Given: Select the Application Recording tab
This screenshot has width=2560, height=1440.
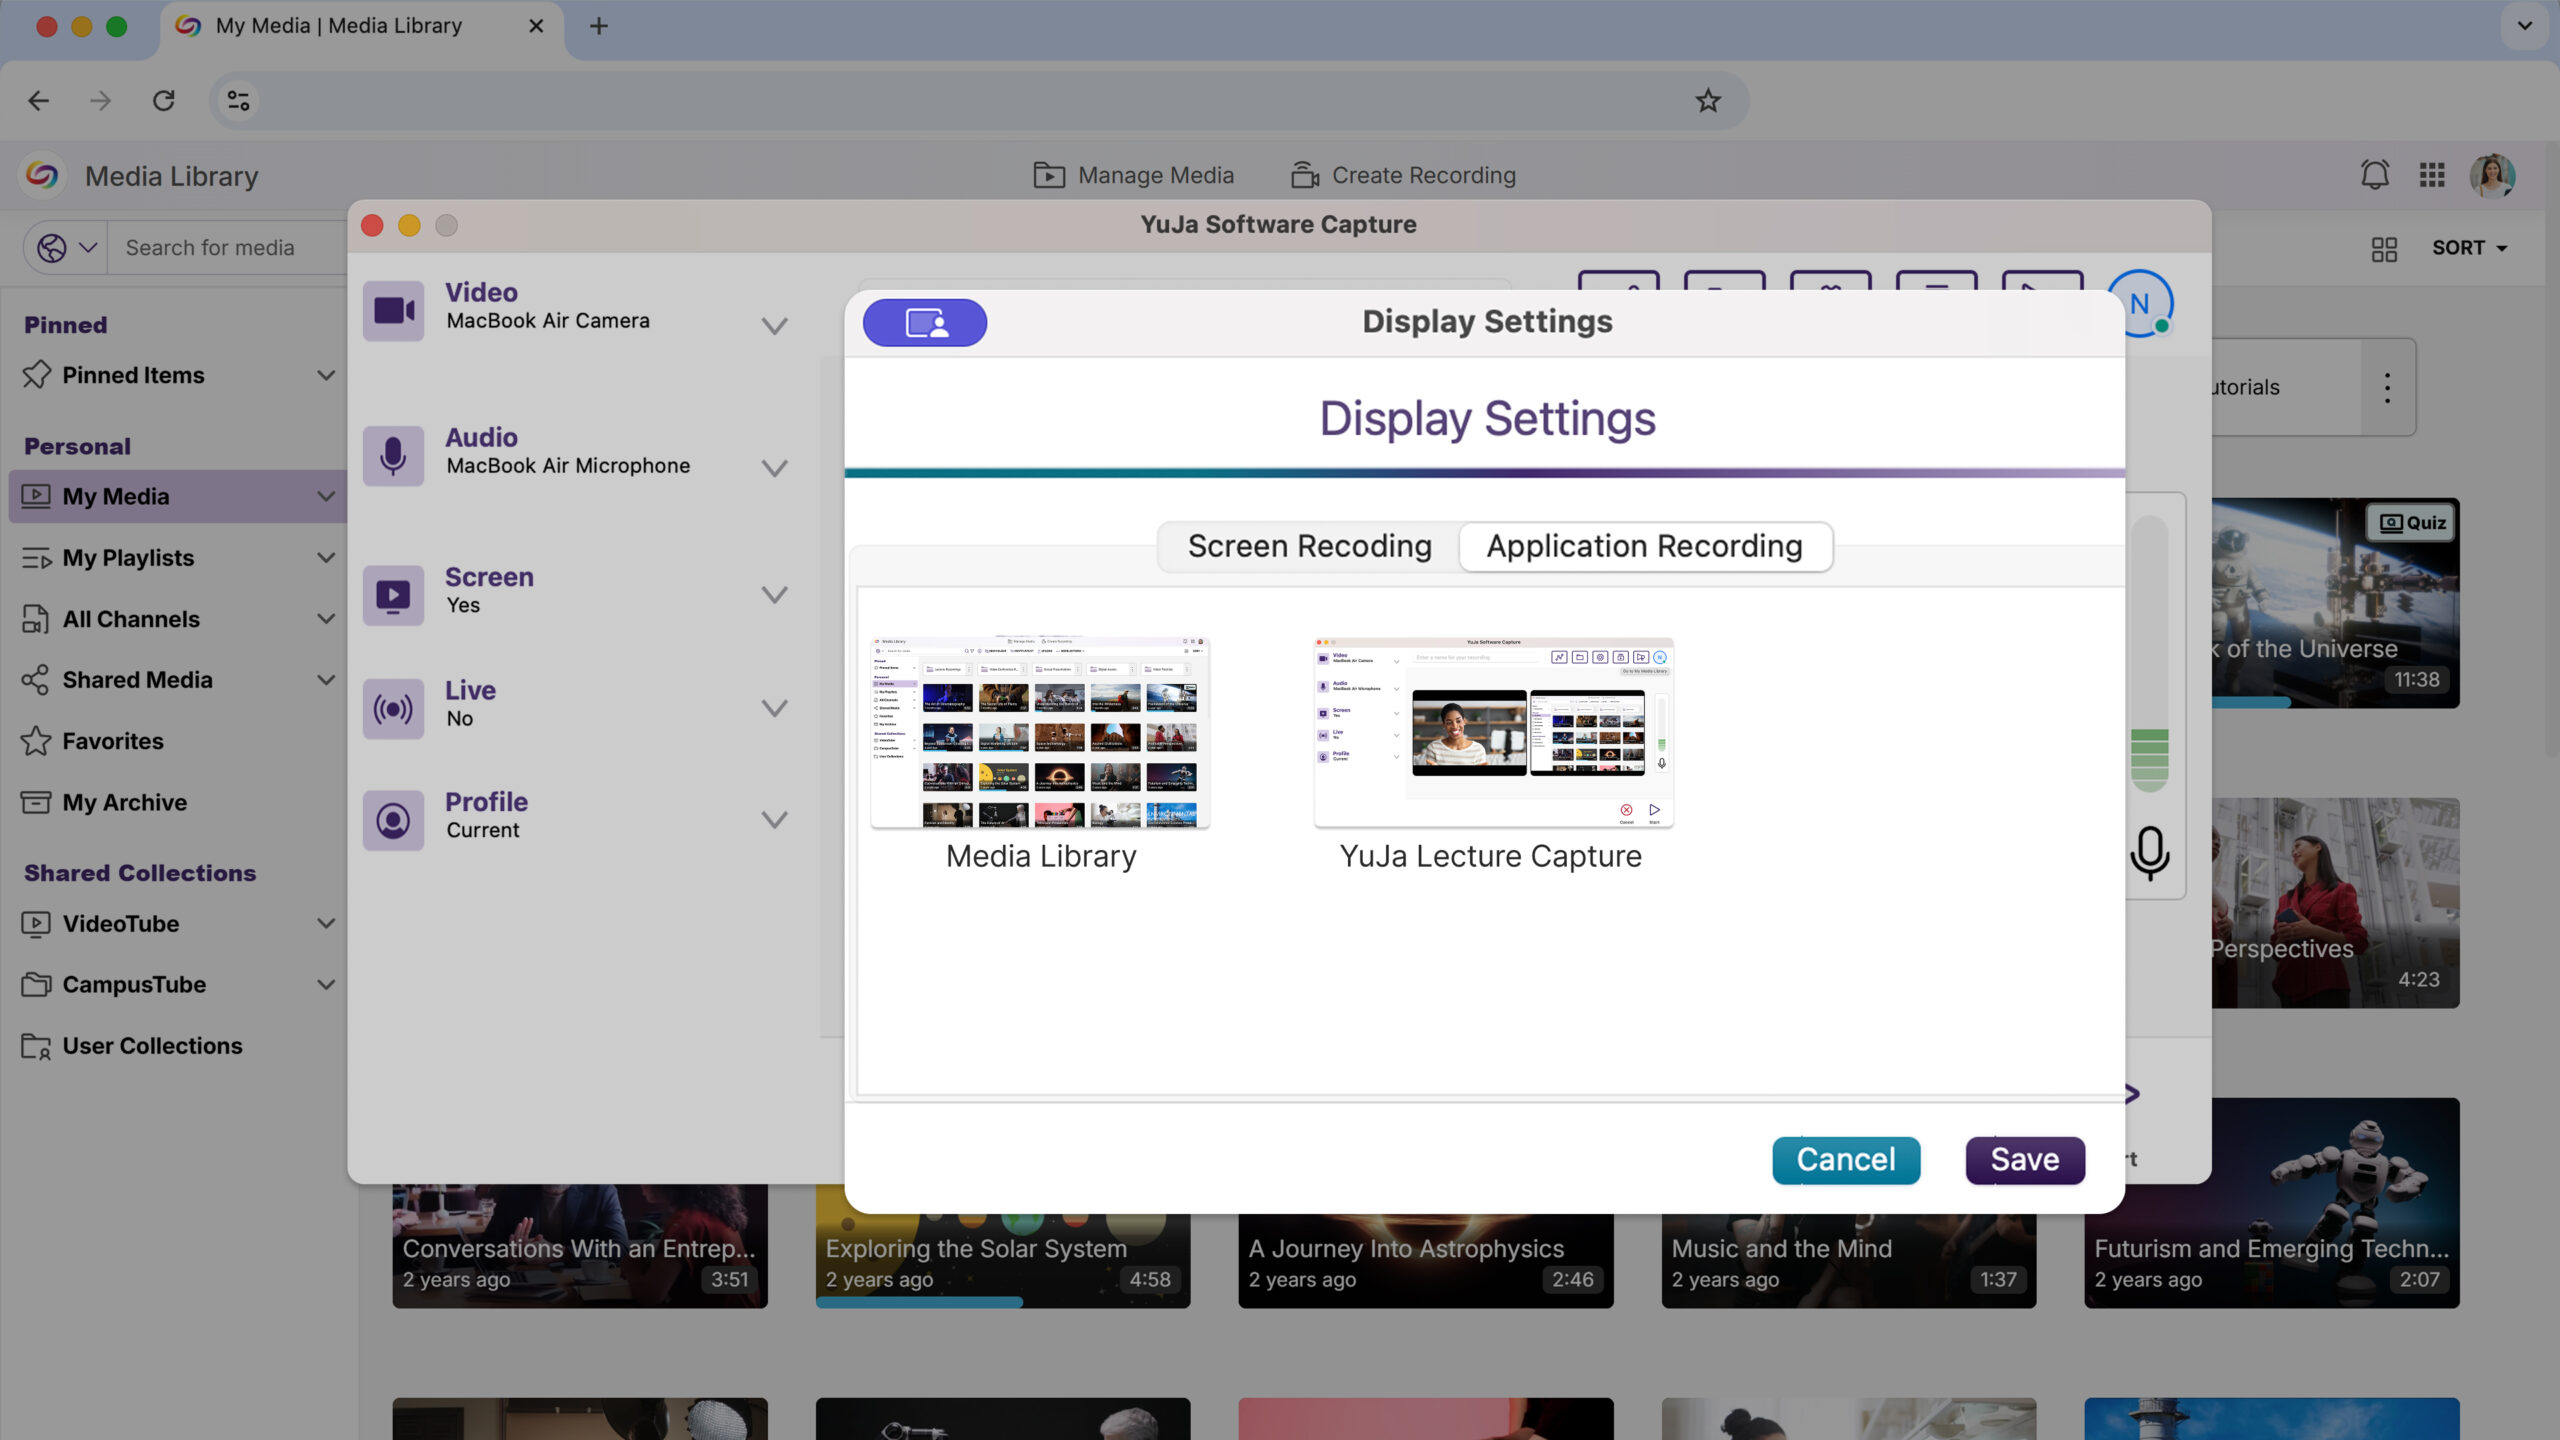Looking at the screenshot, I should pos(1644,546).
